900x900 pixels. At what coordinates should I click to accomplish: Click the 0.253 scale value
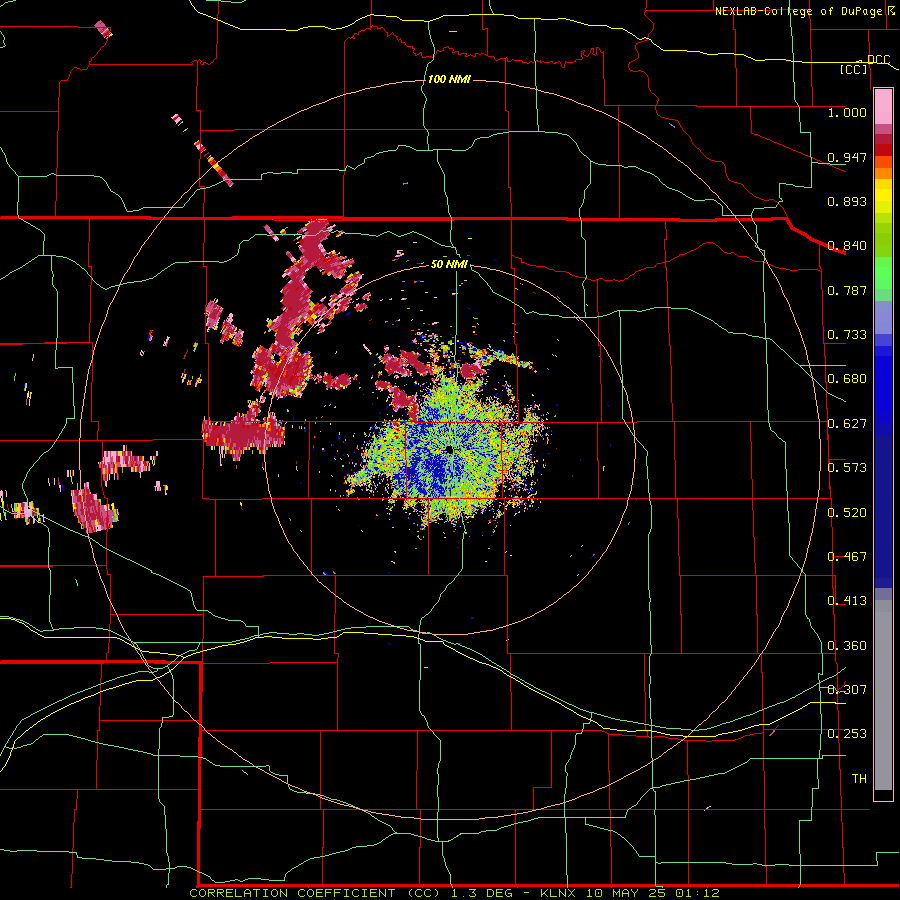[x=847, y=734]
